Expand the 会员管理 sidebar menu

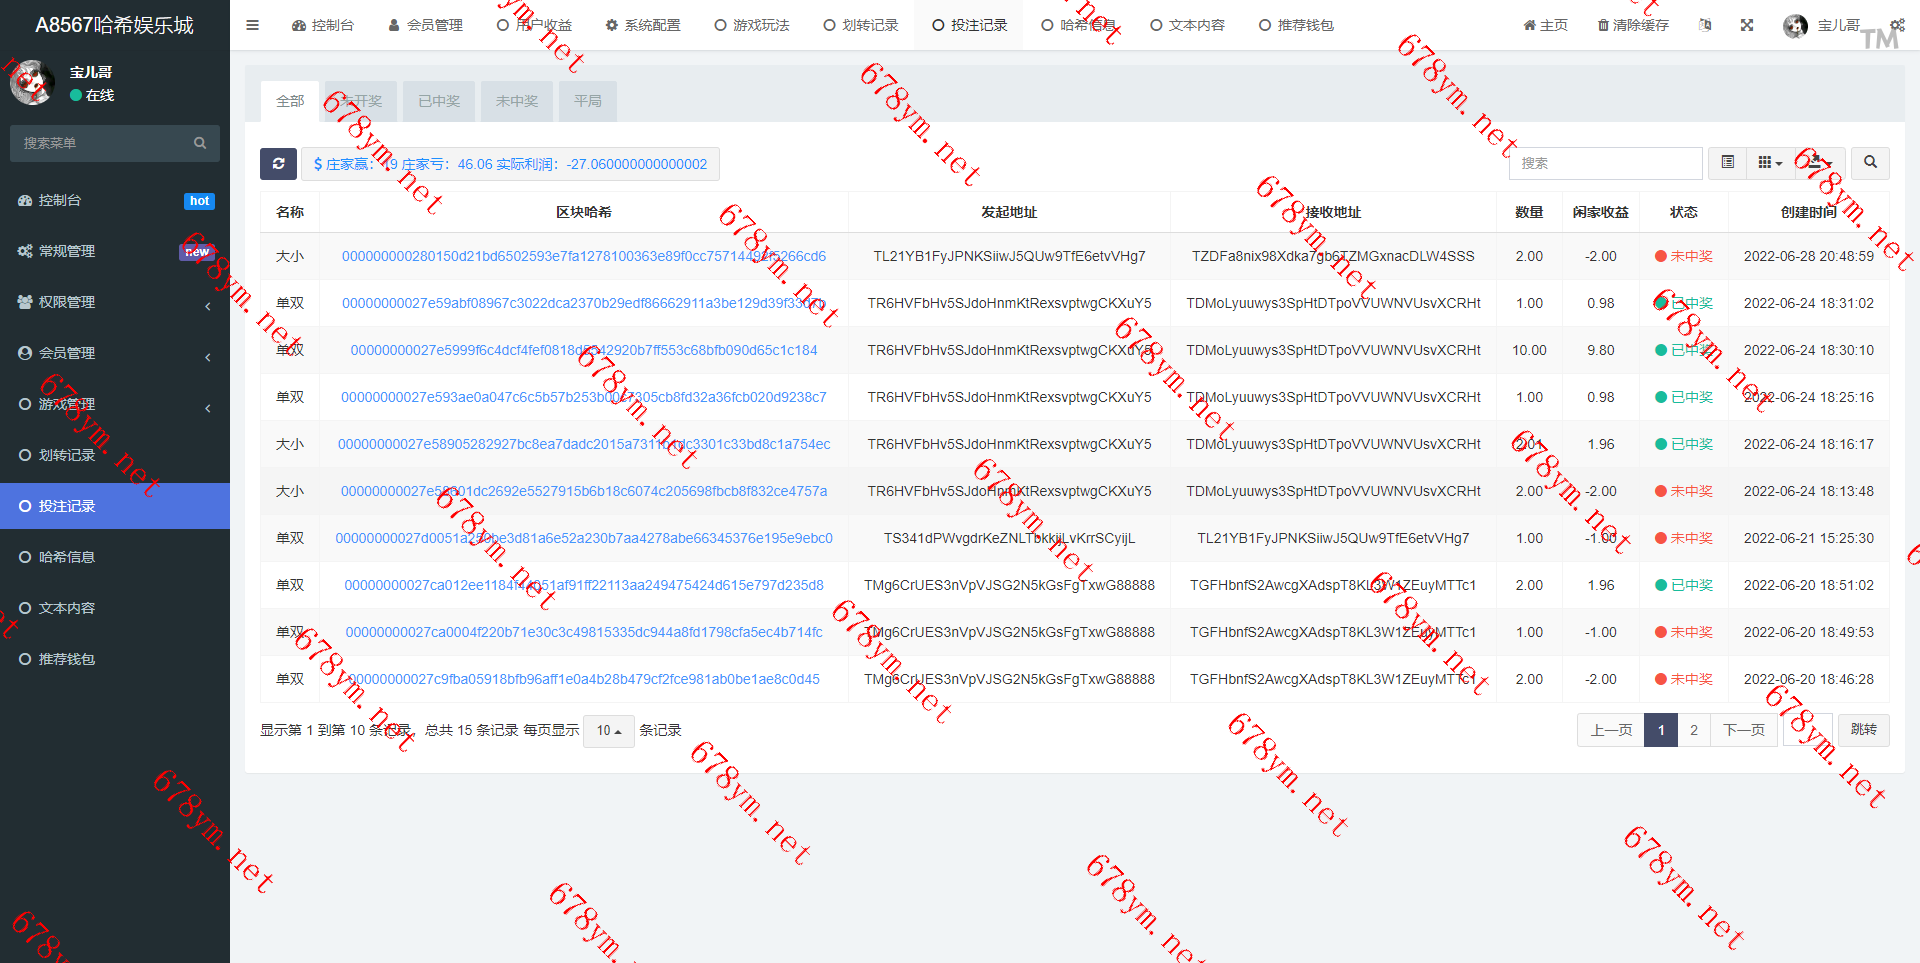click(x=115, y=353)
